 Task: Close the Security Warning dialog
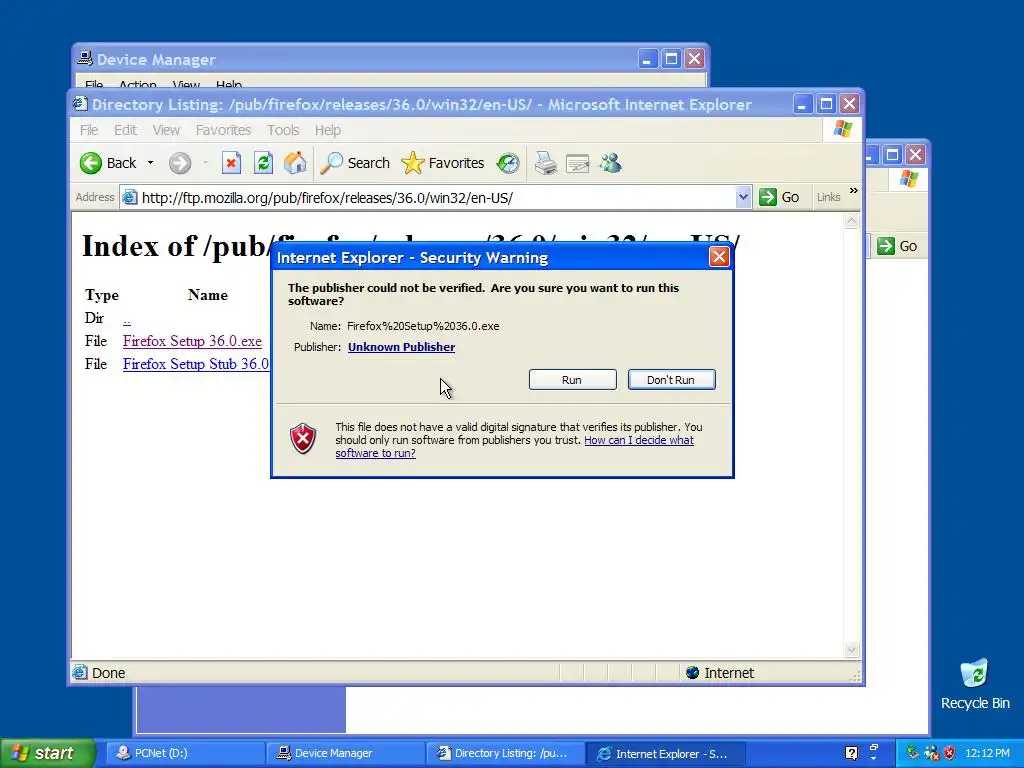[x=719, y=257]
